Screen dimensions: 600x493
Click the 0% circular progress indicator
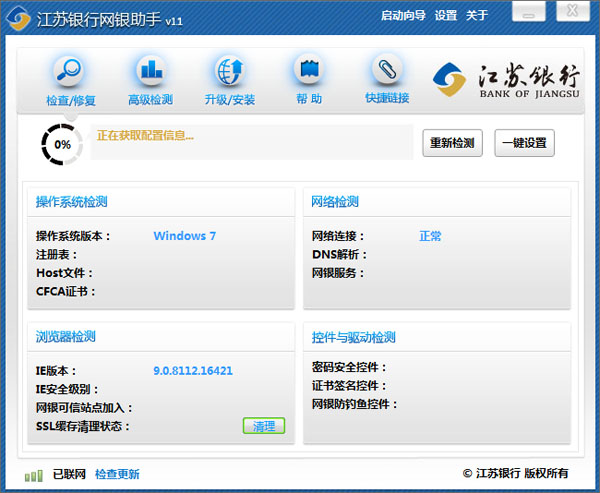tap(62, 144)
